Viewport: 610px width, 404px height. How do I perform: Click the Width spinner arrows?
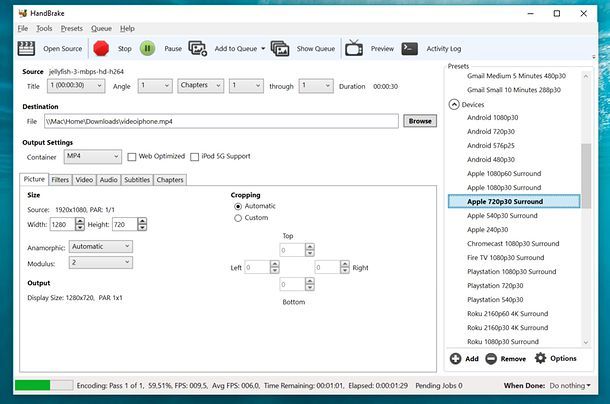[x=80, y=225]
